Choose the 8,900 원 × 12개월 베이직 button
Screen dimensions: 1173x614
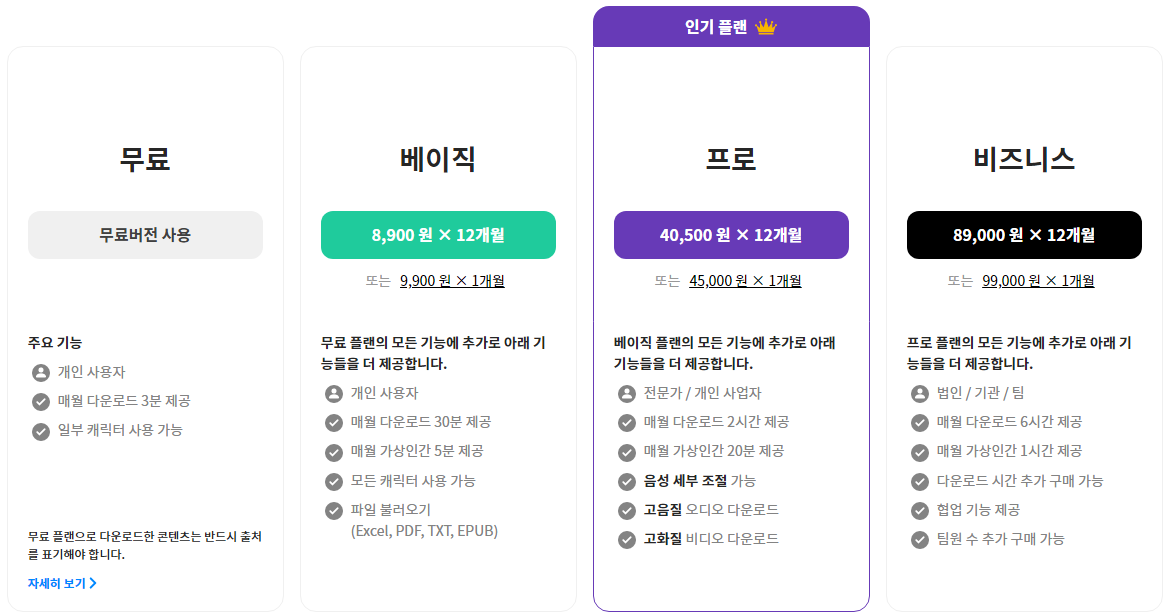tap(438, 235)
